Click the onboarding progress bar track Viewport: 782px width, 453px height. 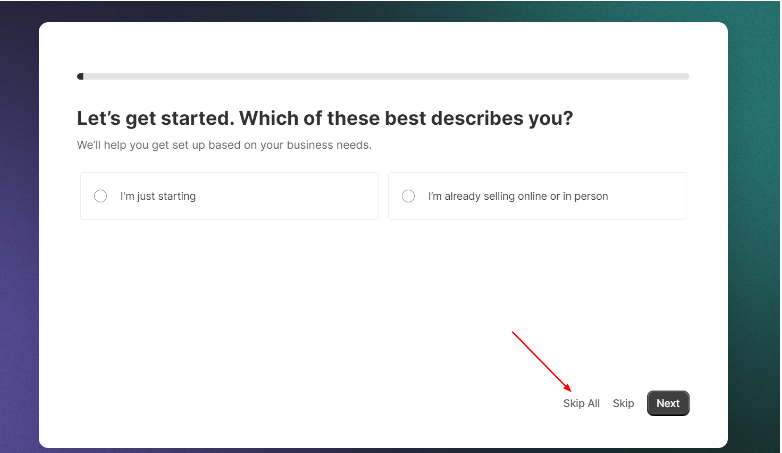point(383,76)
